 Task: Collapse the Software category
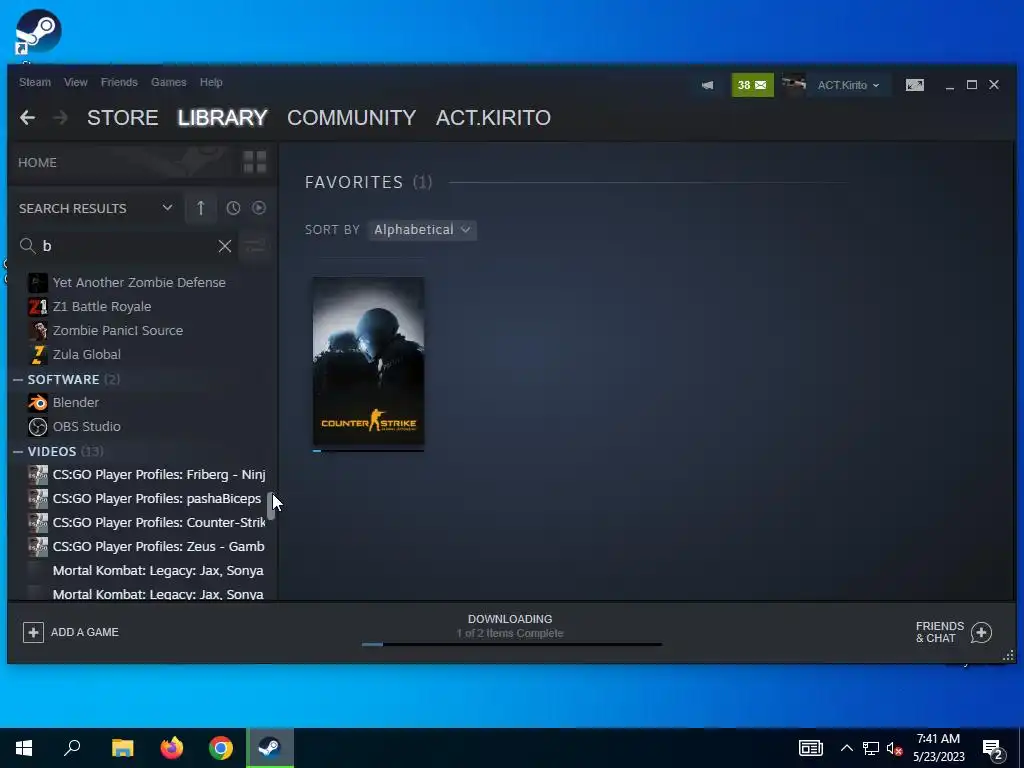click(x=18, y=379)
